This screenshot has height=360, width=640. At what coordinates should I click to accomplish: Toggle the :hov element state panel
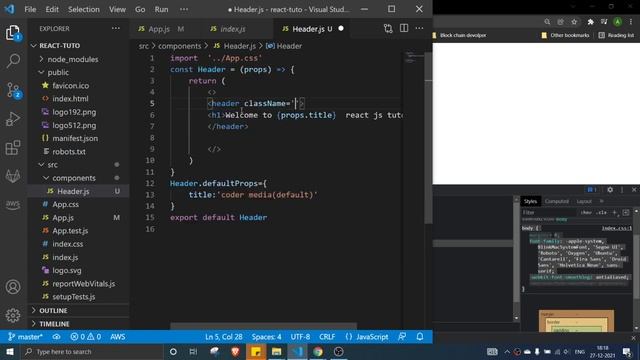[x=586, y=212]
